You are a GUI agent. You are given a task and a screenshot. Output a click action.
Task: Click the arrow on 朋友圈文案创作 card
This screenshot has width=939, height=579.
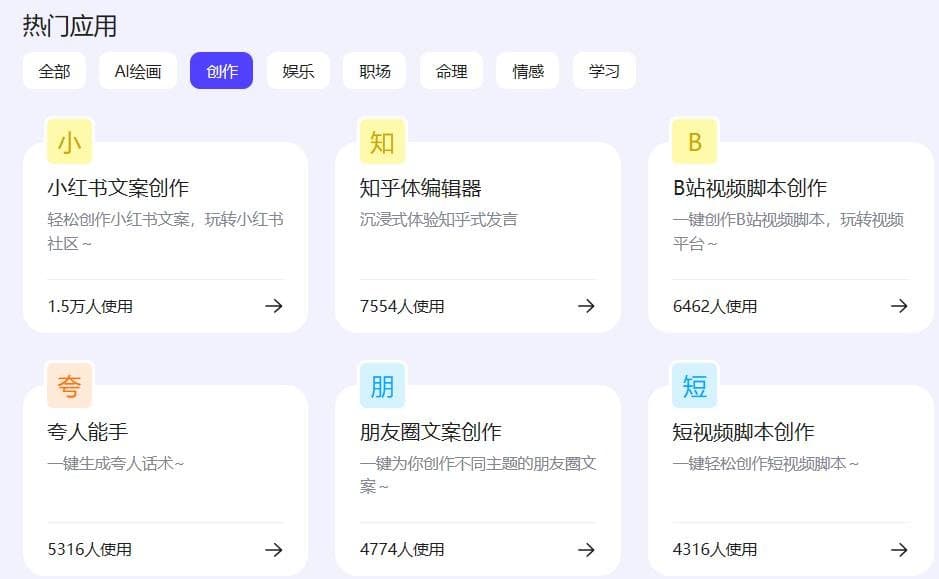pyautogui.click(x=585, y=549)
